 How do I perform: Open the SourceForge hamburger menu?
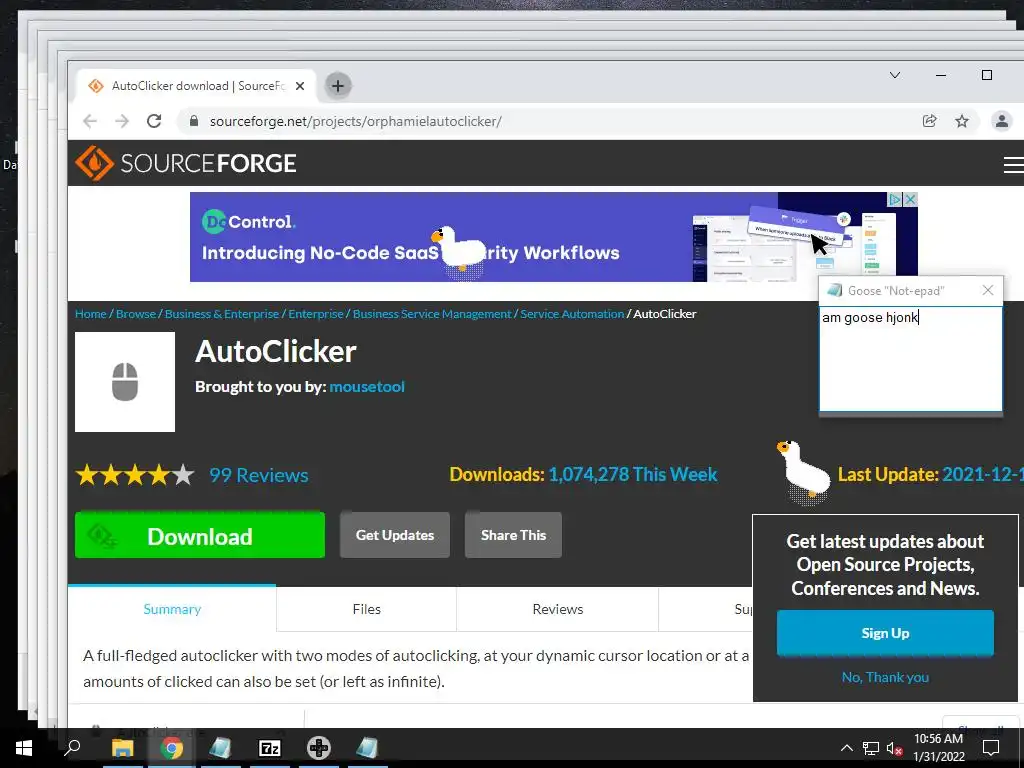(x=1013, y=165)
